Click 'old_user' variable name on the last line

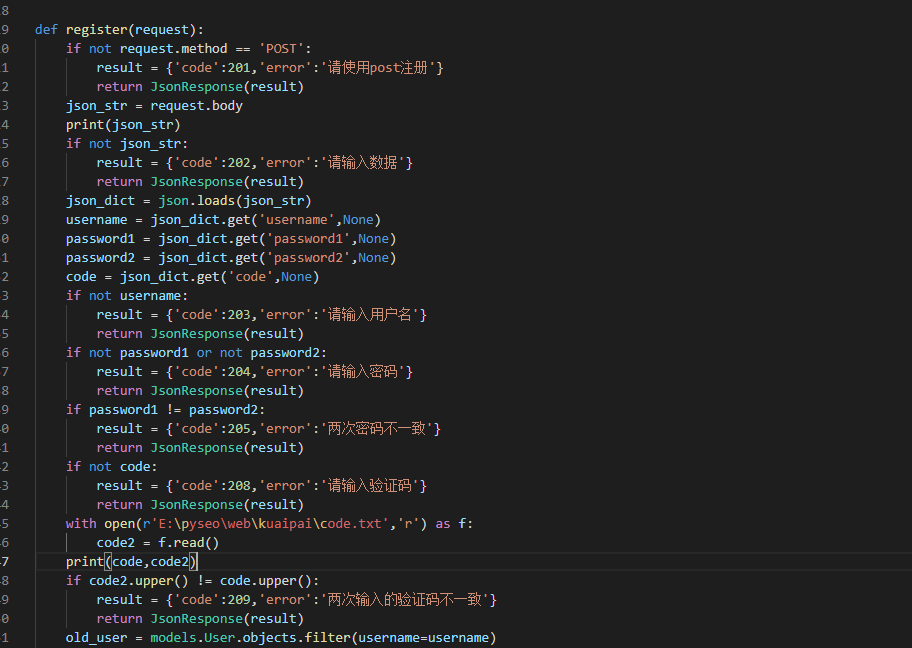[97, 638]
